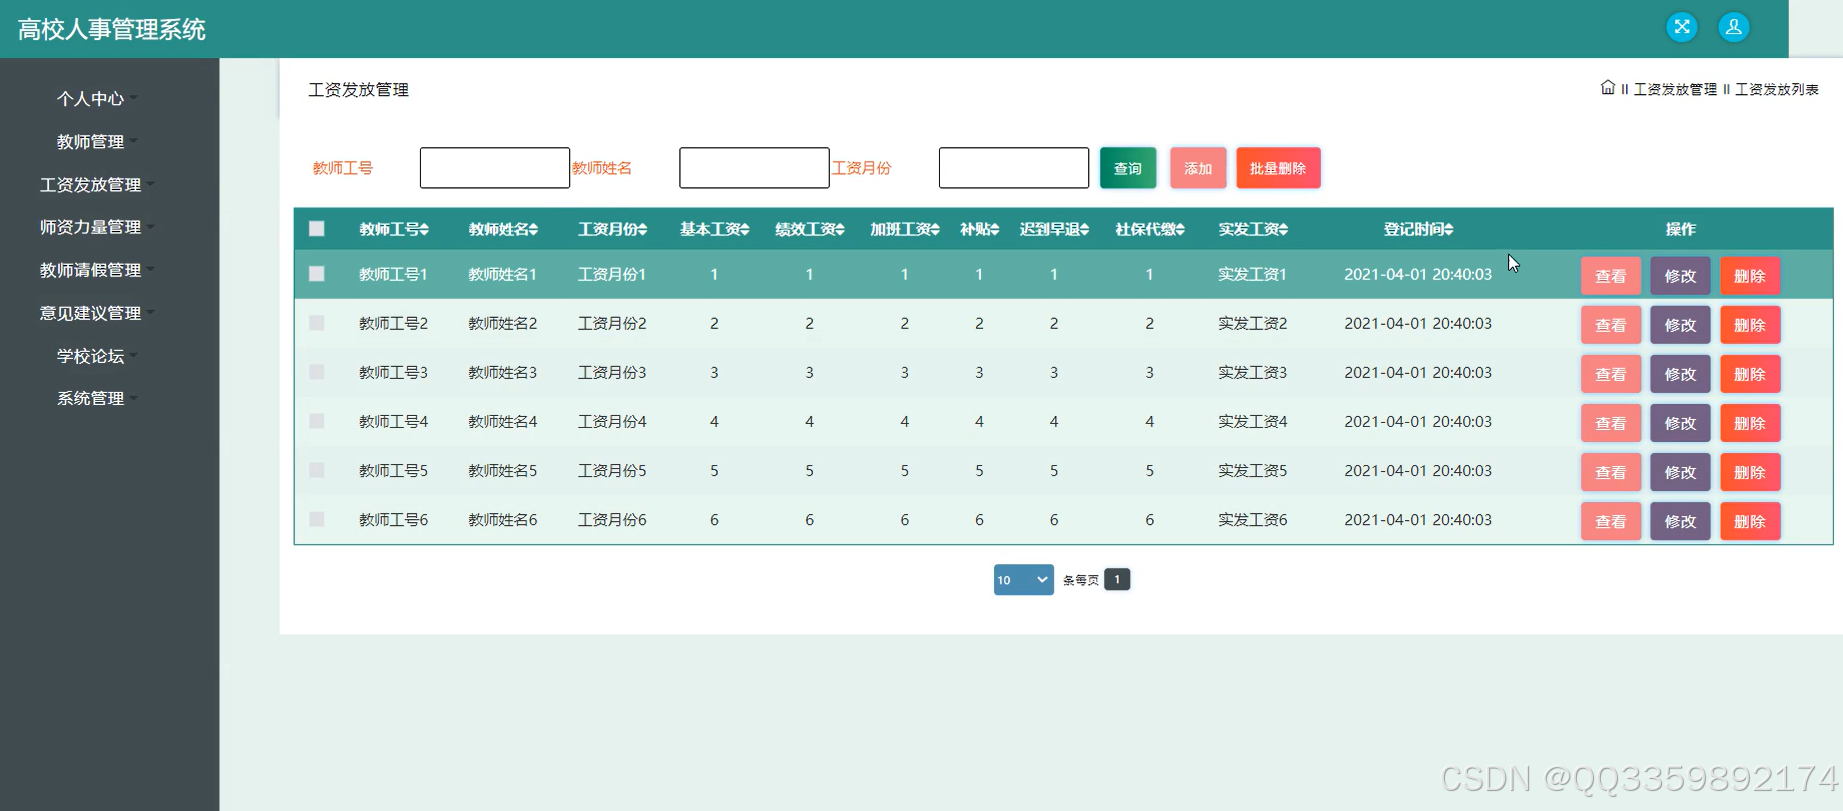Sort by 基本工资 column arrows
Screen dimensions: 1843x811
click(745, 230)
